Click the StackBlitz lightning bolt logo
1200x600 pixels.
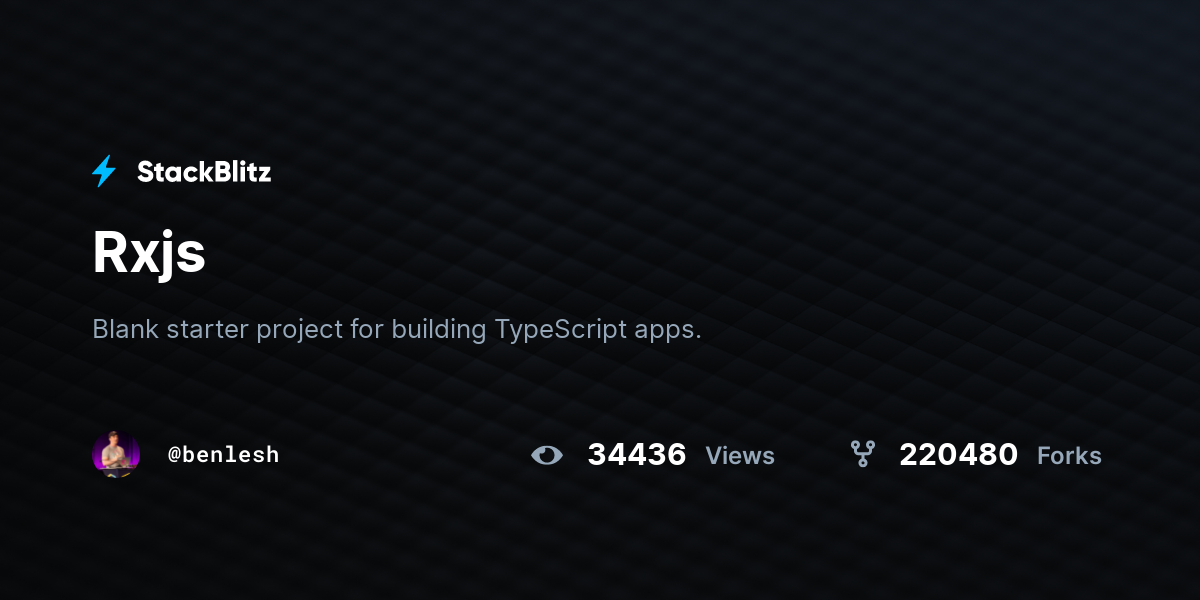point(104,172)
